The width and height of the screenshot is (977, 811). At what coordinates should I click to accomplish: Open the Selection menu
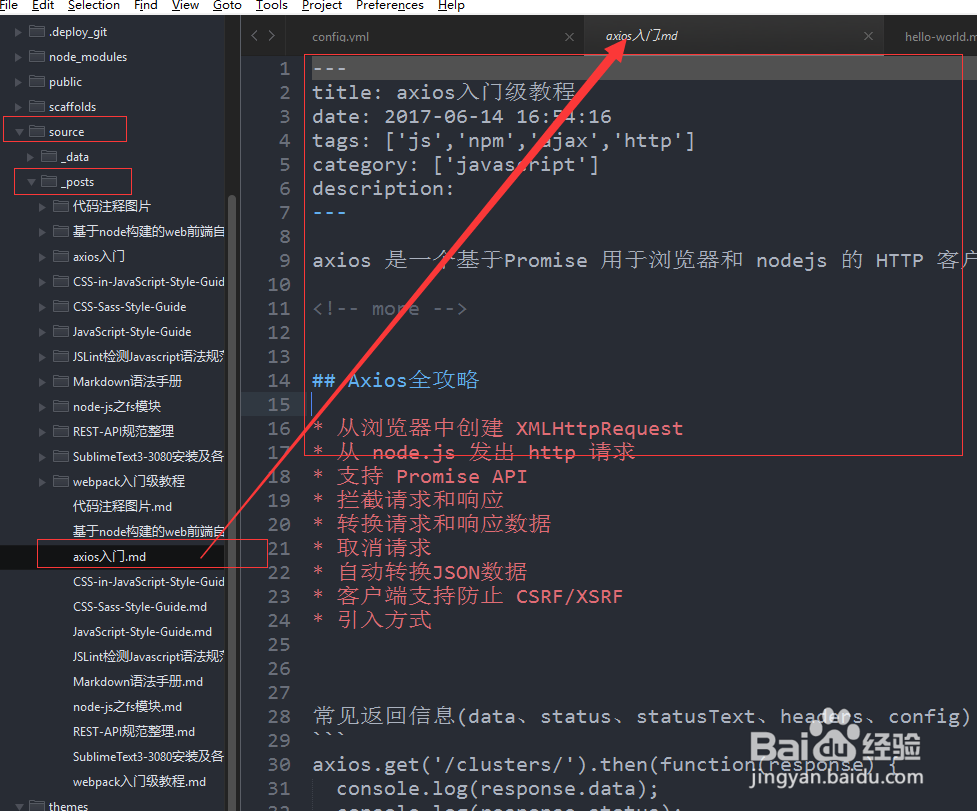93,5
